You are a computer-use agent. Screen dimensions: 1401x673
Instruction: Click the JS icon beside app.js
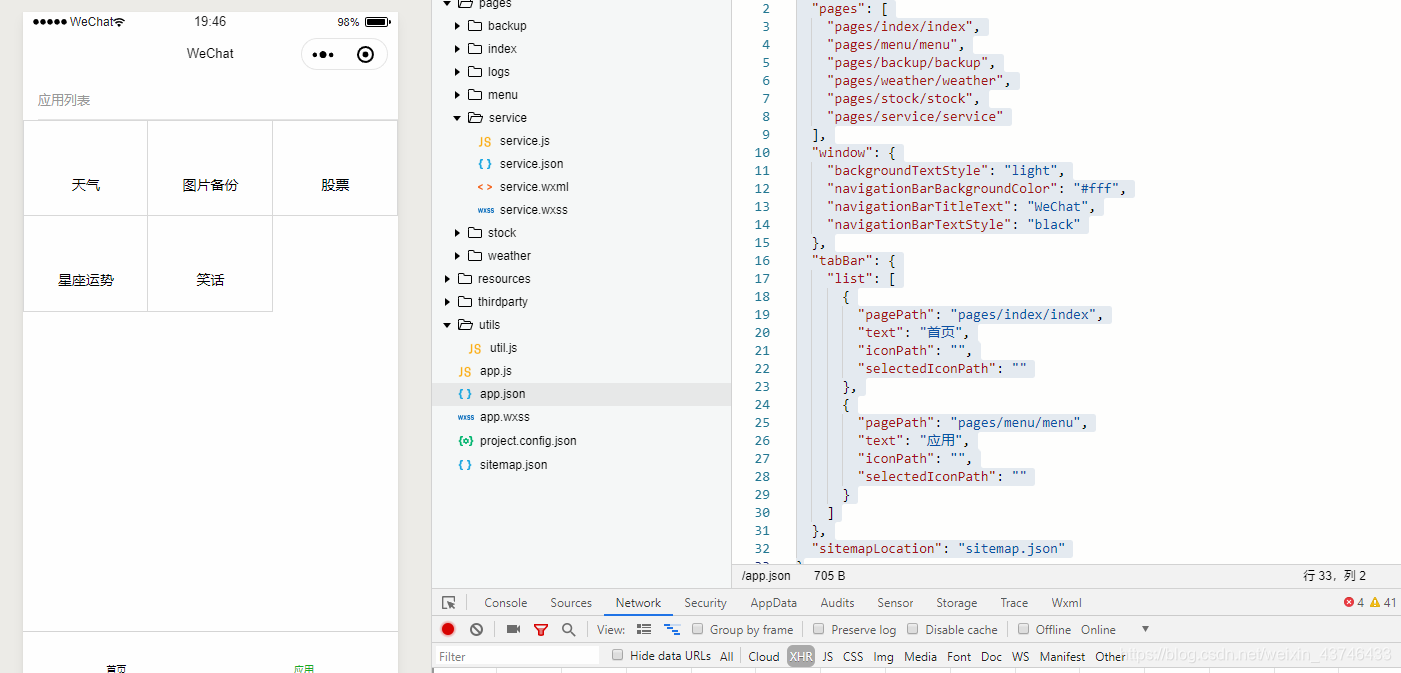pyautogui.click(x=465, y=371)
